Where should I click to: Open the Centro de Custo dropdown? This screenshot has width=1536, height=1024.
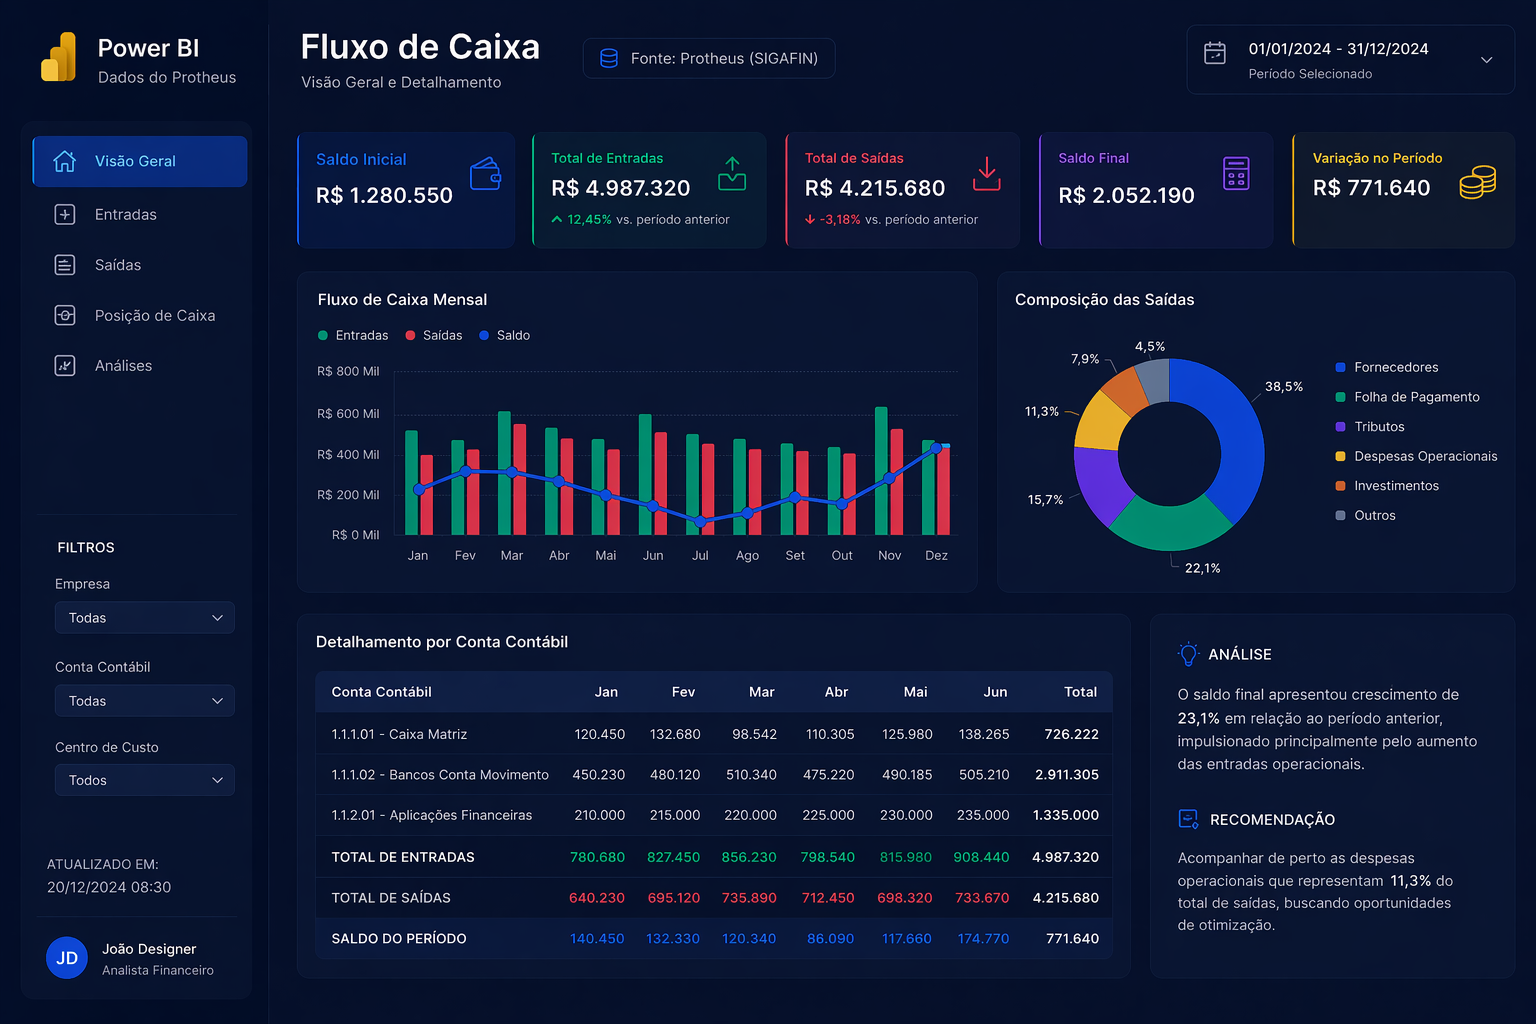click(x=145, y=780)
